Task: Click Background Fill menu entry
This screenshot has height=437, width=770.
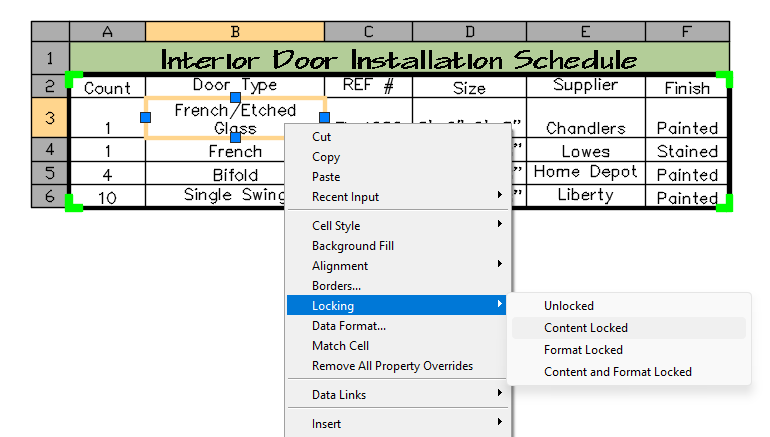Action: [352, 246]
